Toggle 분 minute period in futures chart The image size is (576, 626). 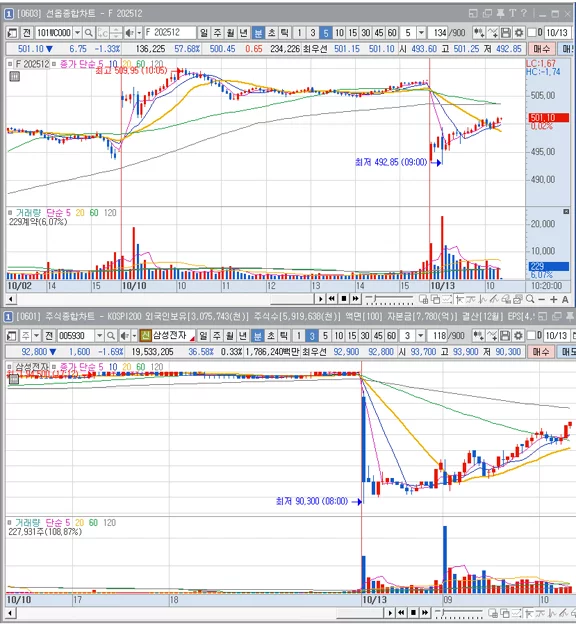pyautogui.click(x=258, y=33)
